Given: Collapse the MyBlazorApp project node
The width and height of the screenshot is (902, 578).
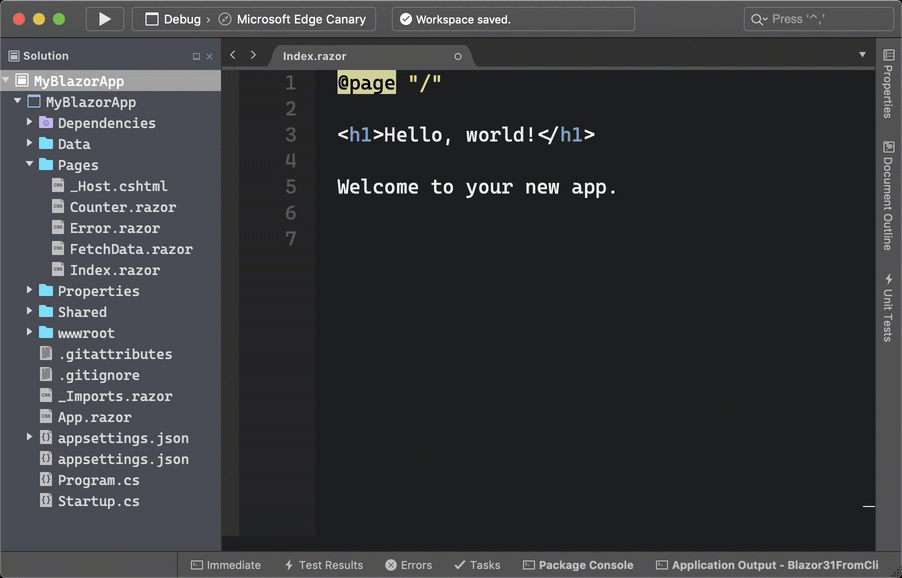Looking at the screenshot, I should (18, 101).
